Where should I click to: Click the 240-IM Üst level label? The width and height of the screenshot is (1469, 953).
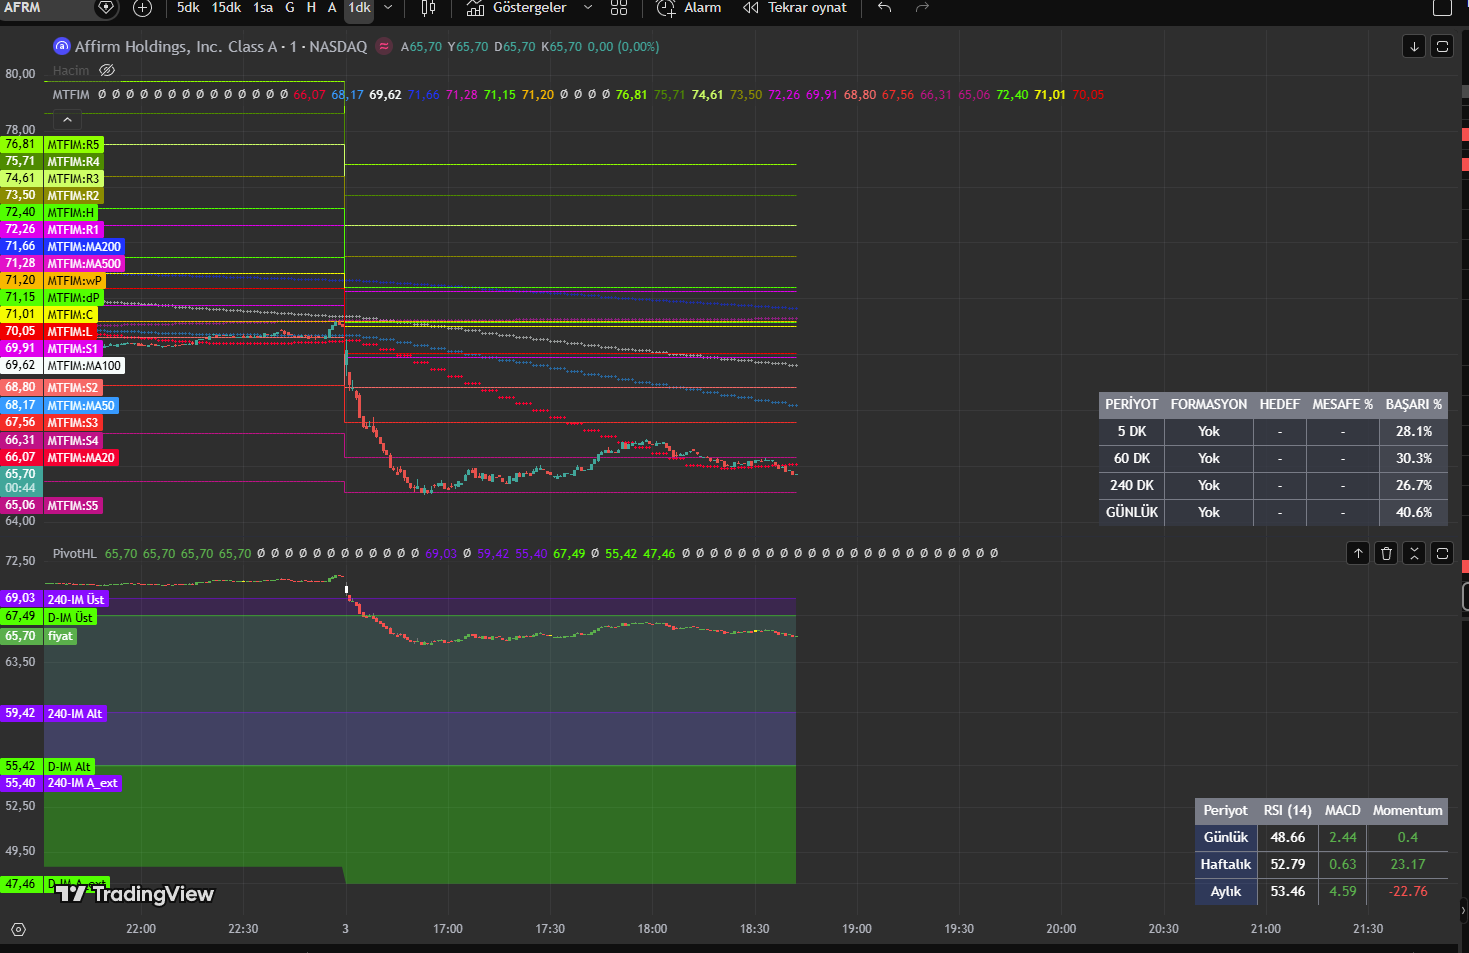point(76,600)
